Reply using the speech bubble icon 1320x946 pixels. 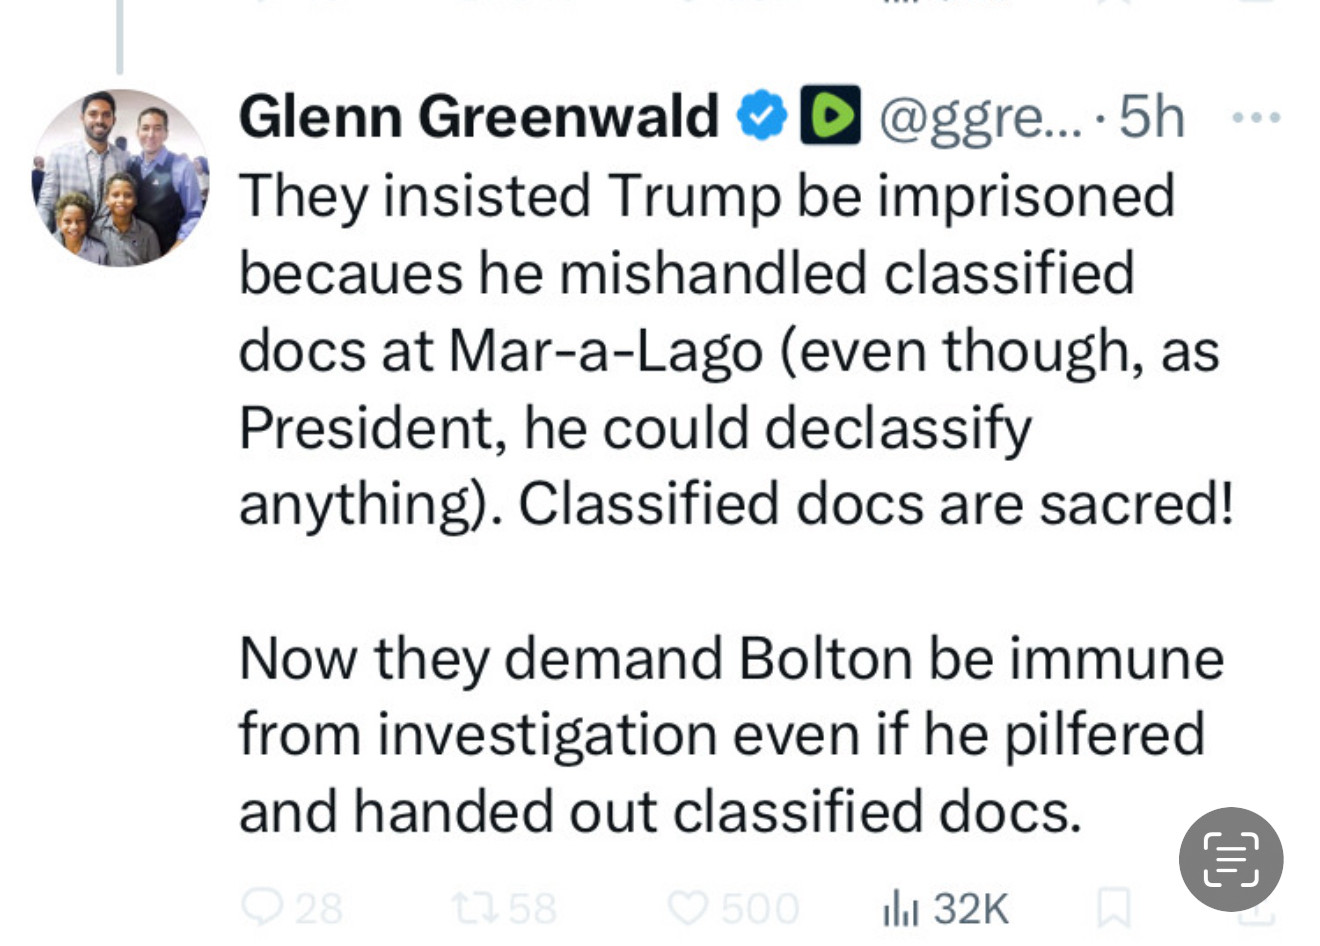(263, 908)
